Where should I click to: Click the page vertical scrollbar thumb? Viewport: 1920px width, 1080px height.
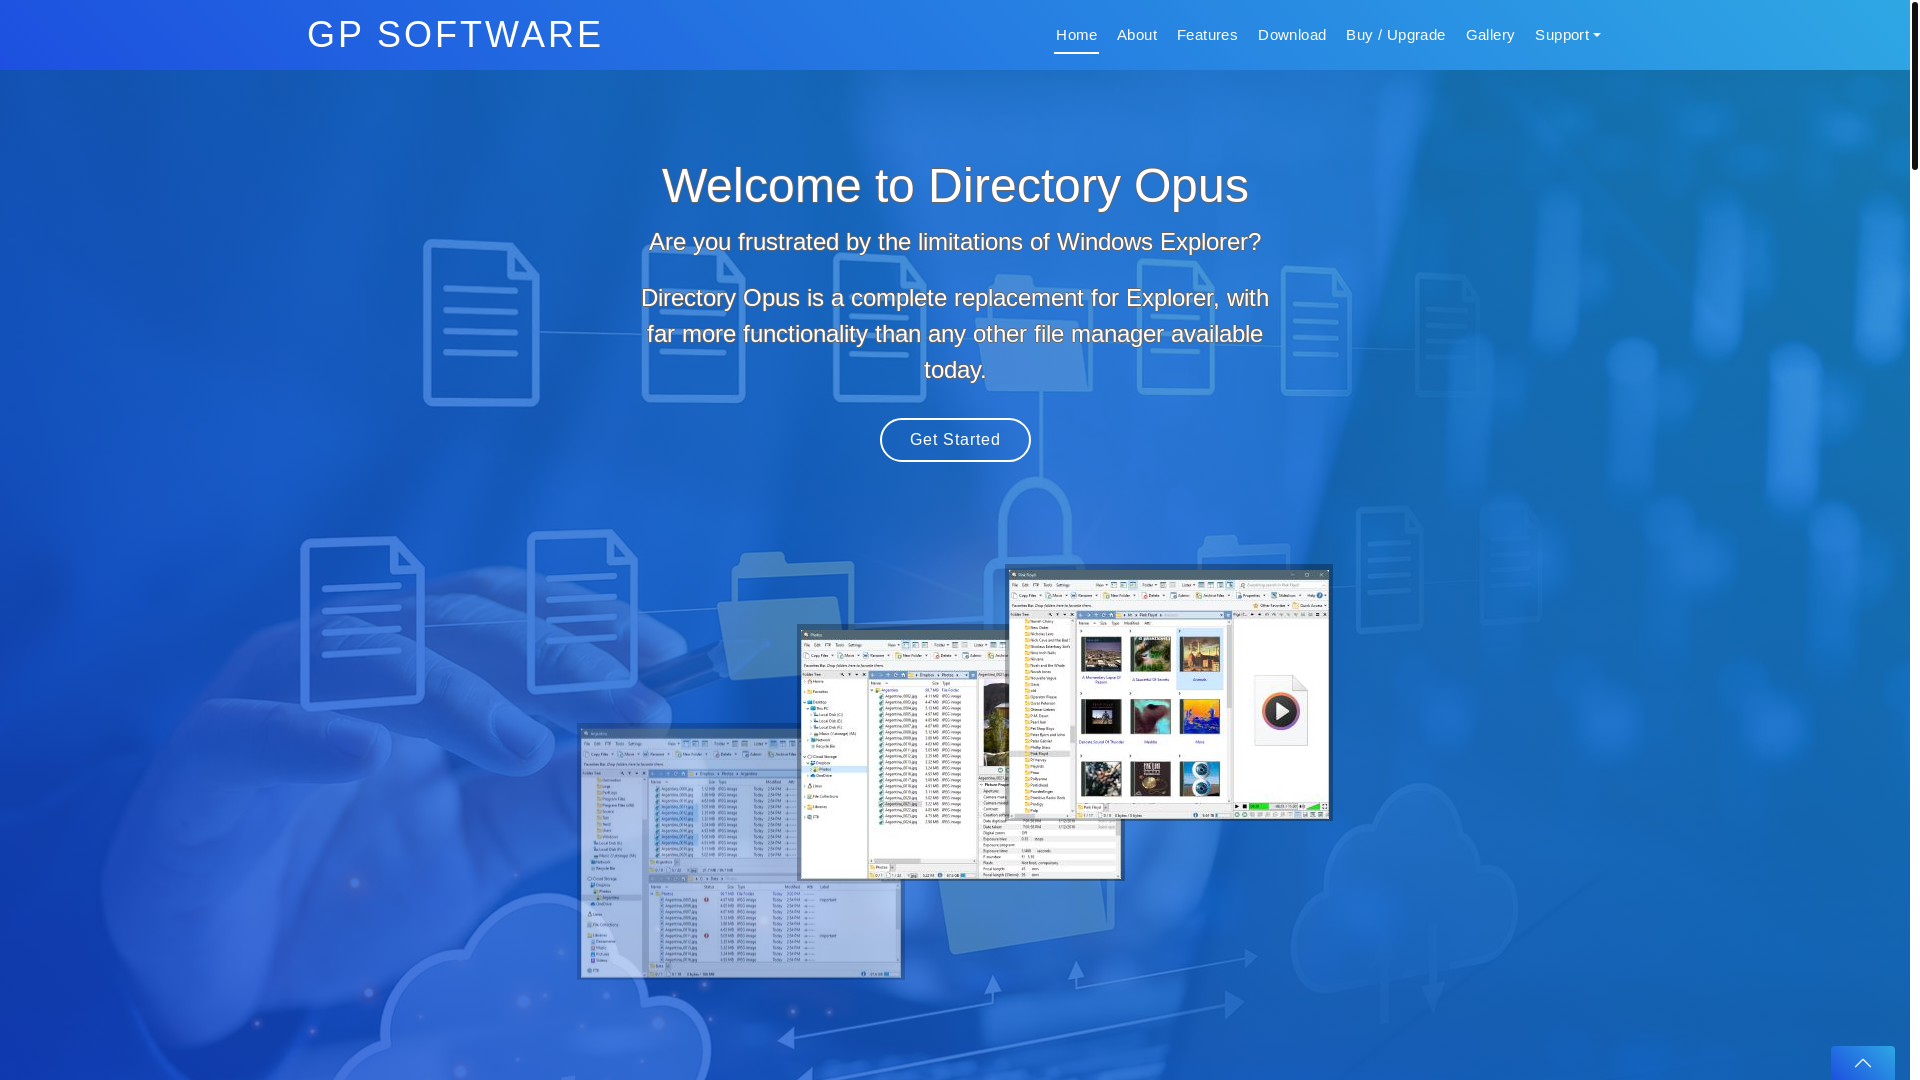point(1915,85)
